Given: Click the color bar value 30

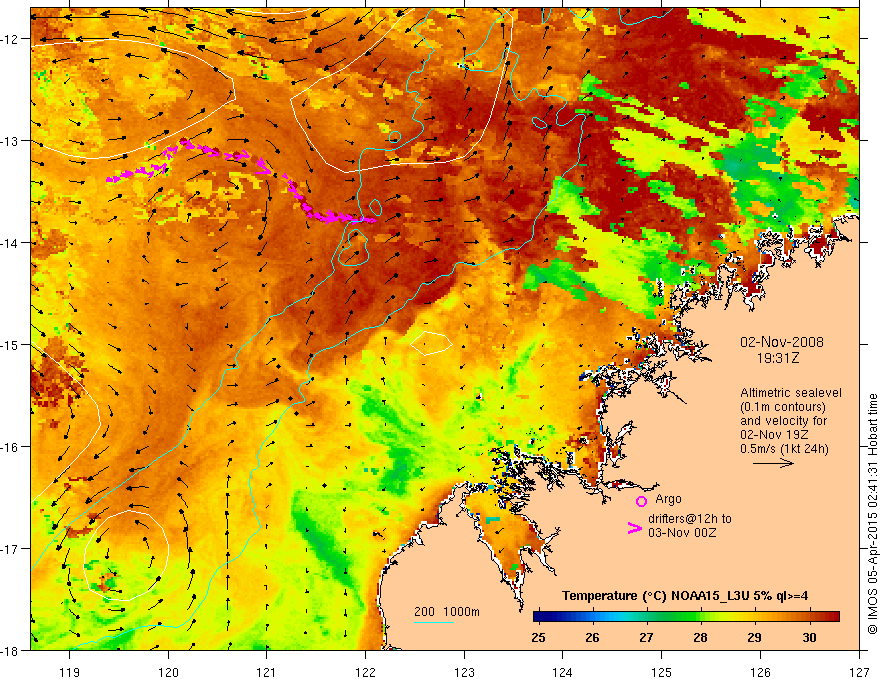Looking at the screenshot, I should click(809, 638).
